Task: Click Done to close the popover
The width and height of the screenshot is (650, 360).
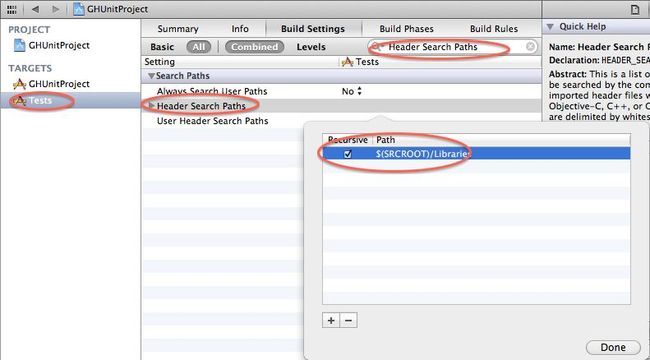Action: (613, 348)
